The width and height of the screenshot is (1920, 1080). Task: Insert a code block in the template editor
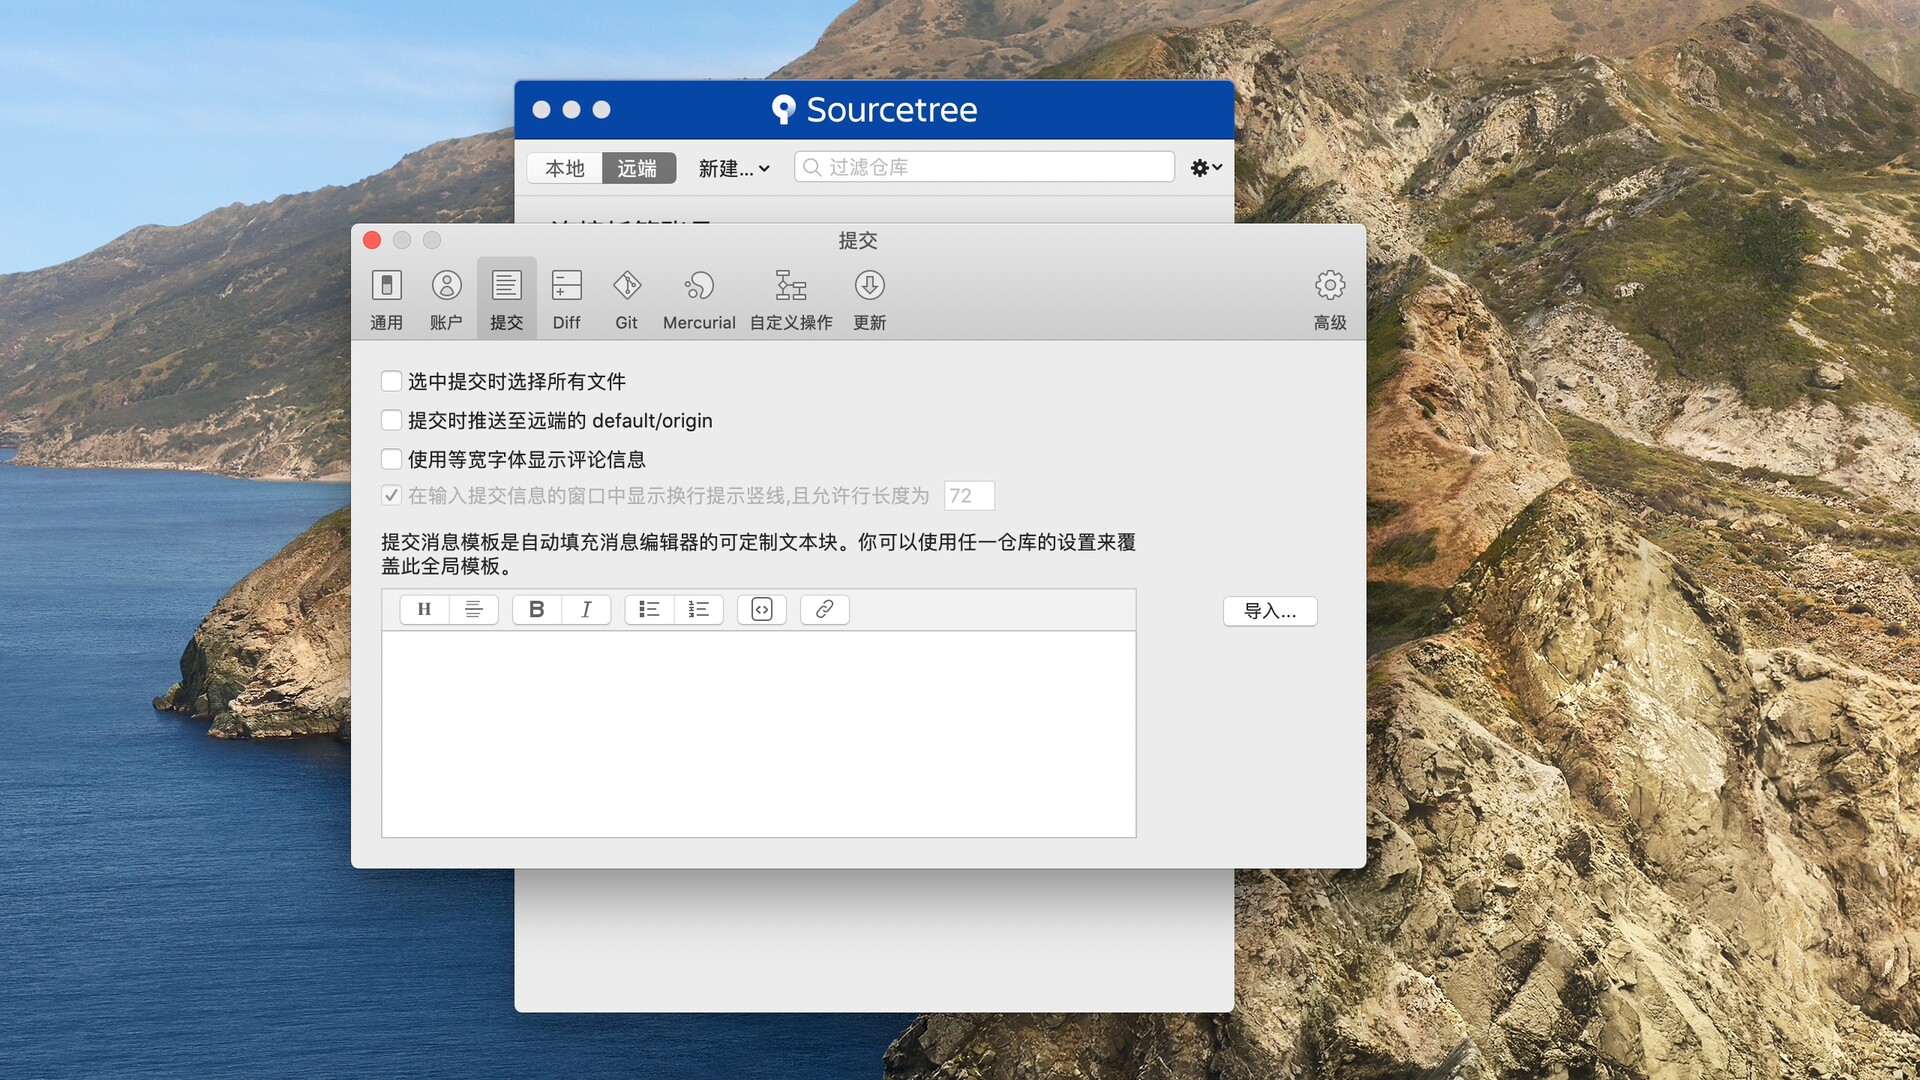click(x=762, y=609)
